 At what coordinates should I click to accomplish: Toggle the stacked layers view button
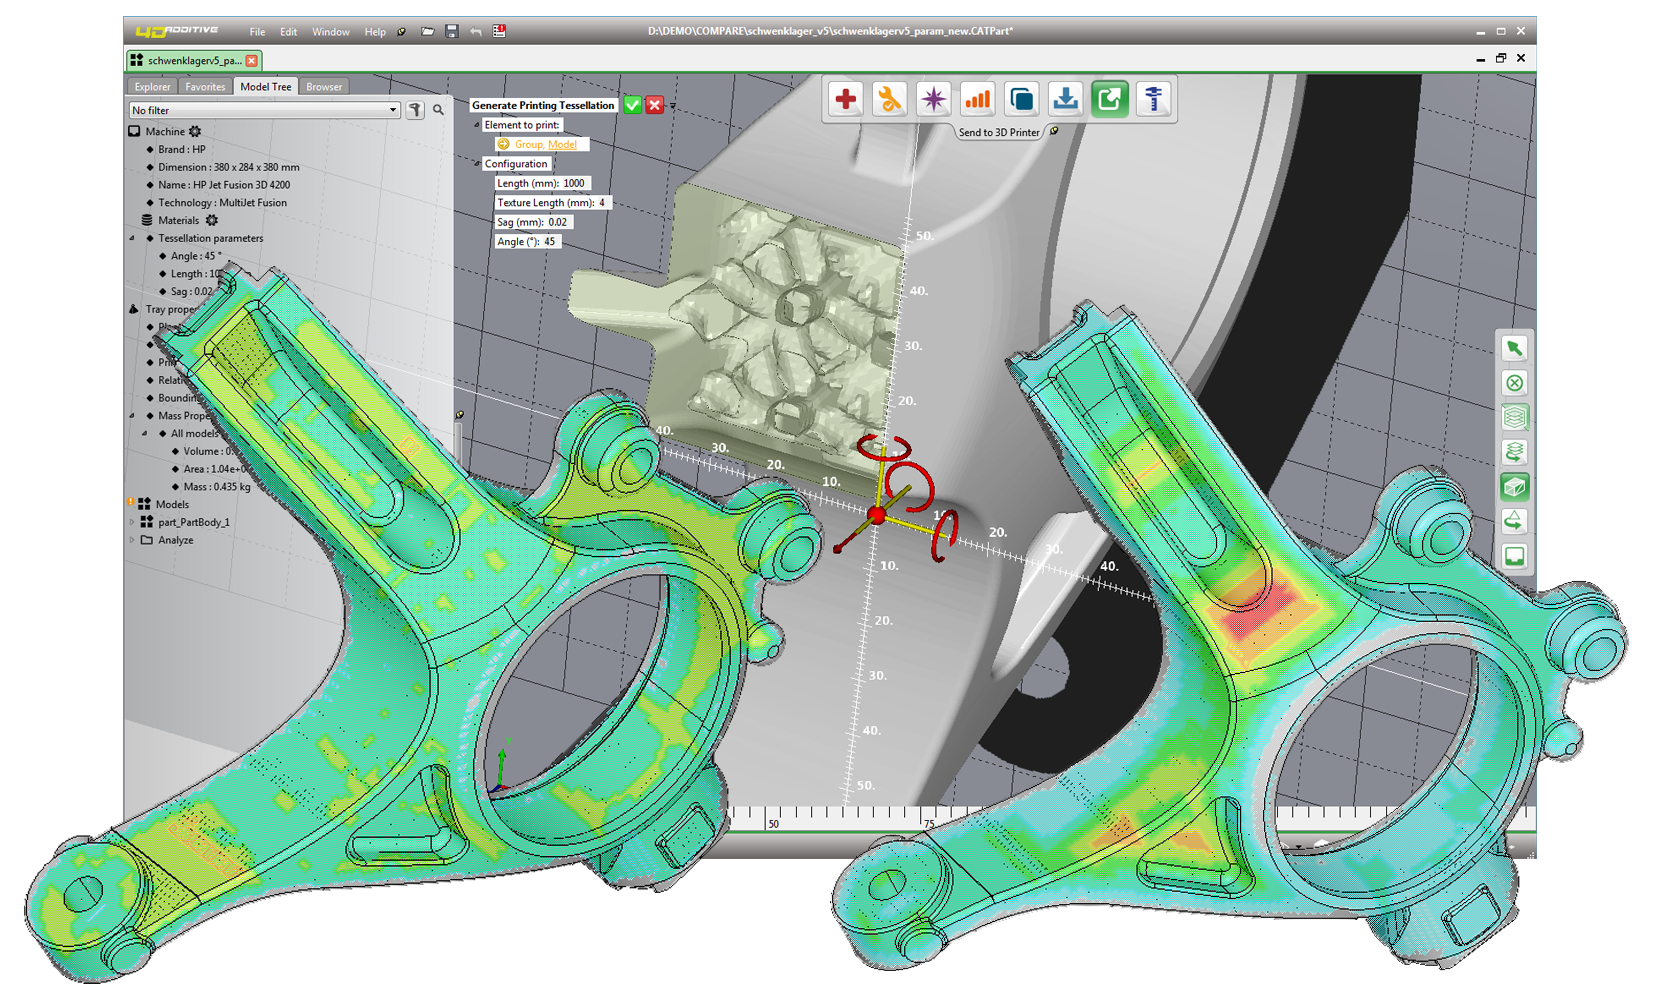click(1514, 417)
